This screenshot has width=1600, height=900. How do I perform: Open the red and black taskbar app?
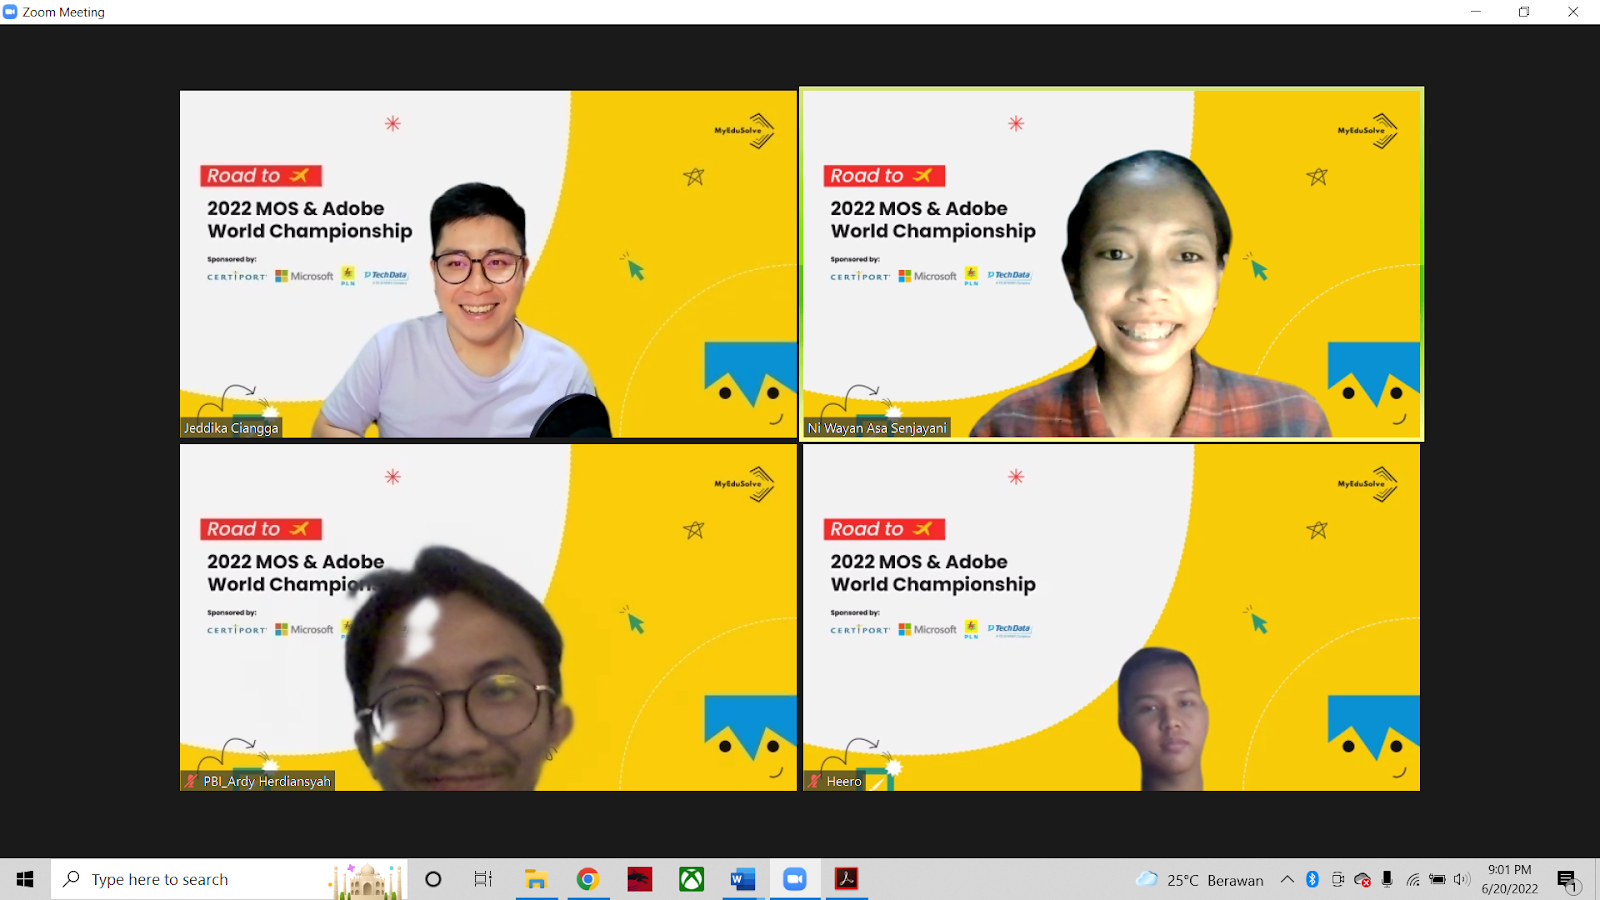click(x=640, y=879)
